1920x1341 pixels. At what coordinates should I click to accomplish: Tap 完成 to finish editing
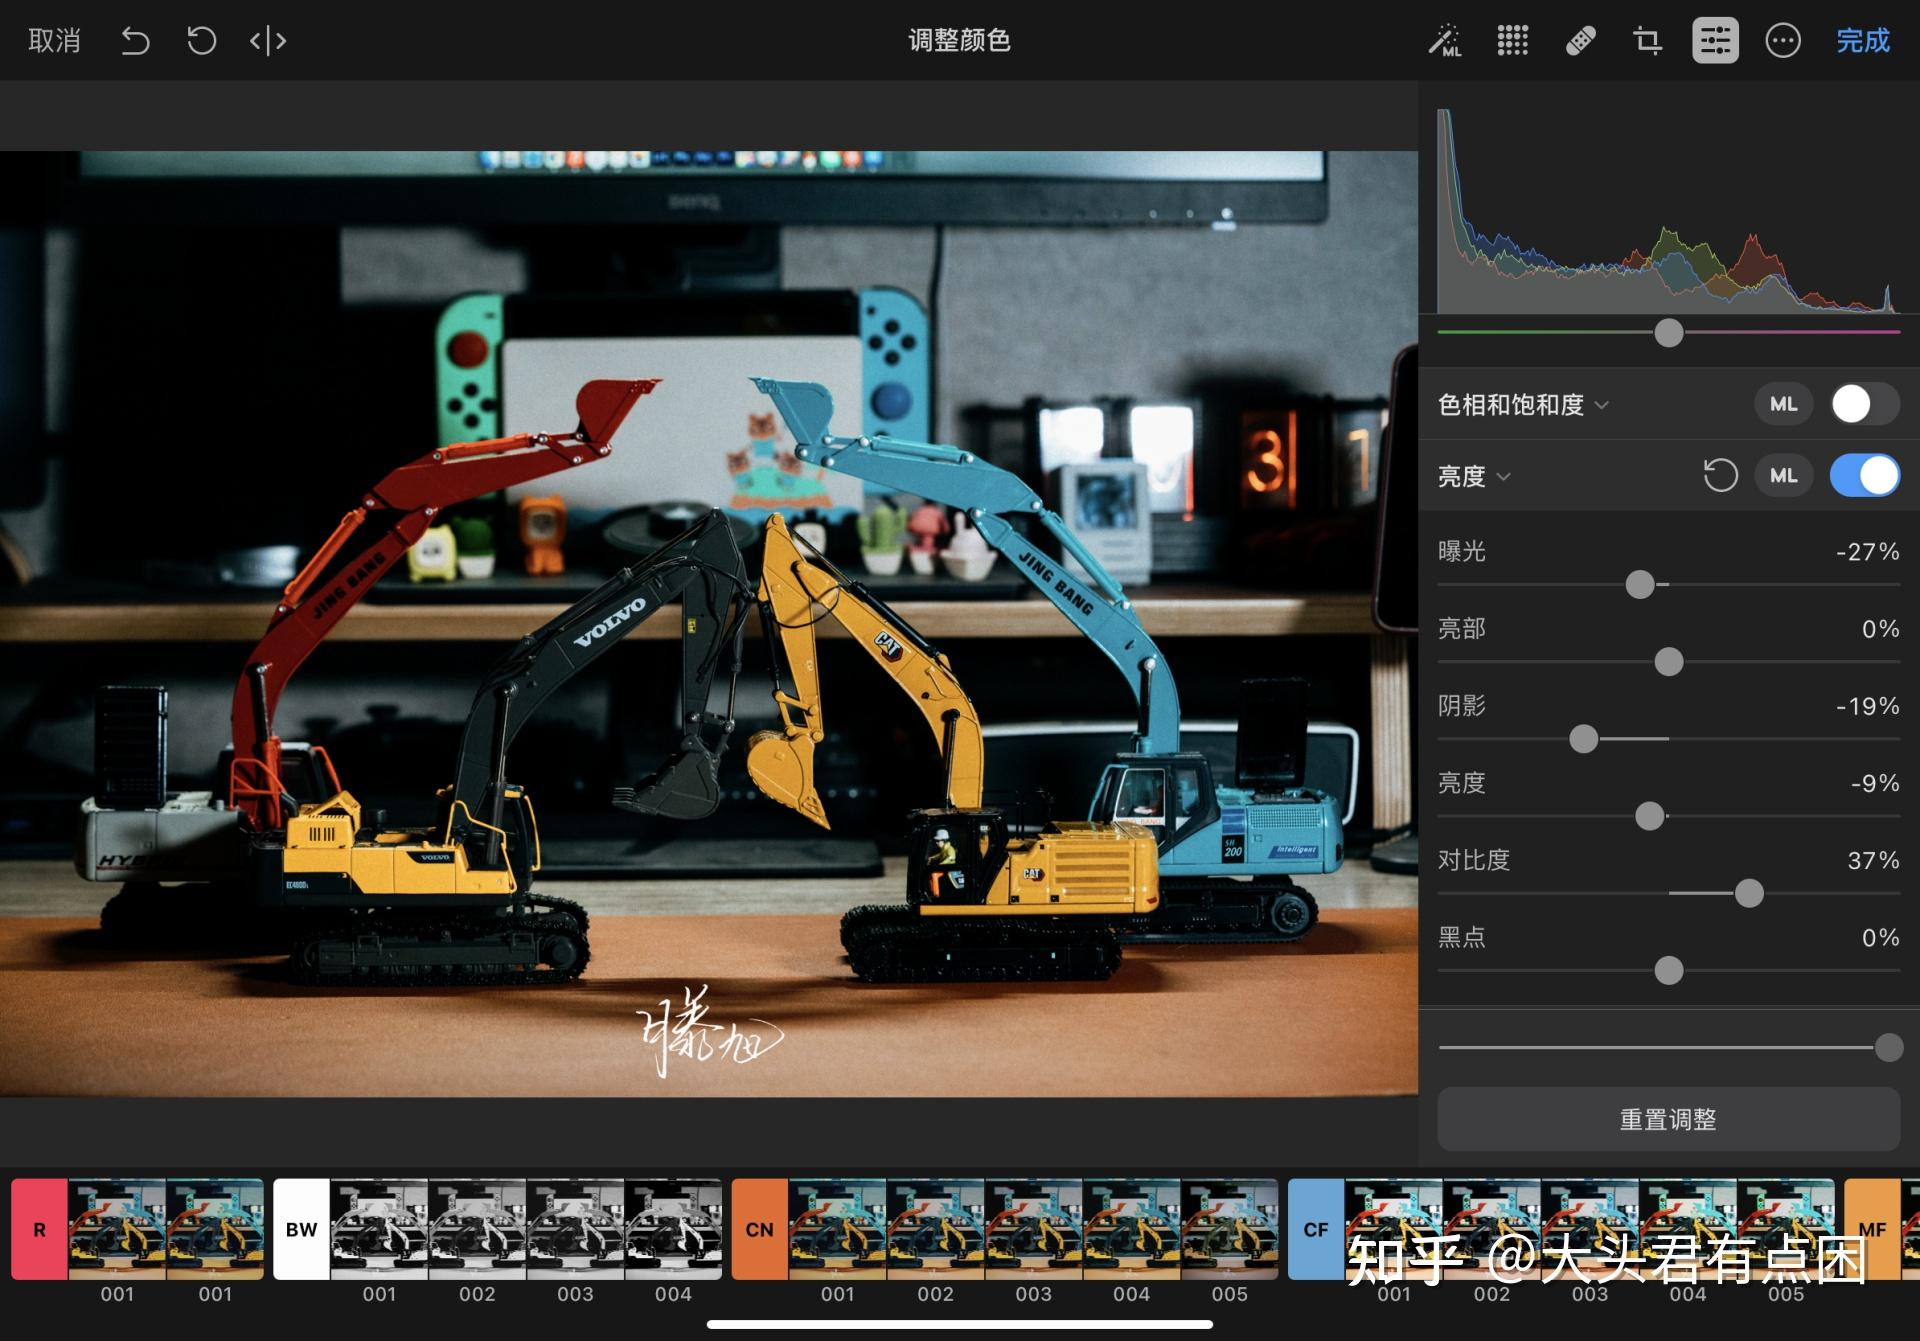click(1863, 41)
